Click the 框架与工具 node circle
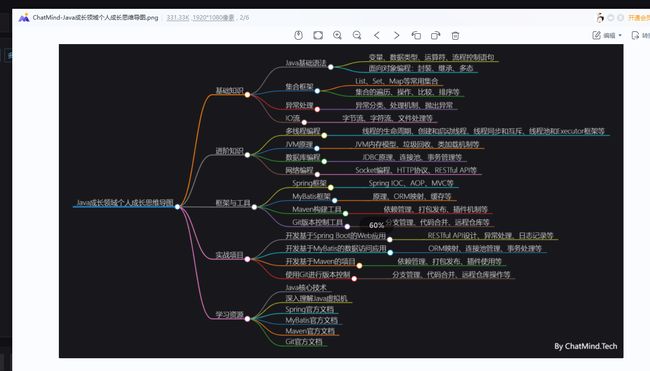Viewport: 650px width, 371px height. tap(254, 207)
